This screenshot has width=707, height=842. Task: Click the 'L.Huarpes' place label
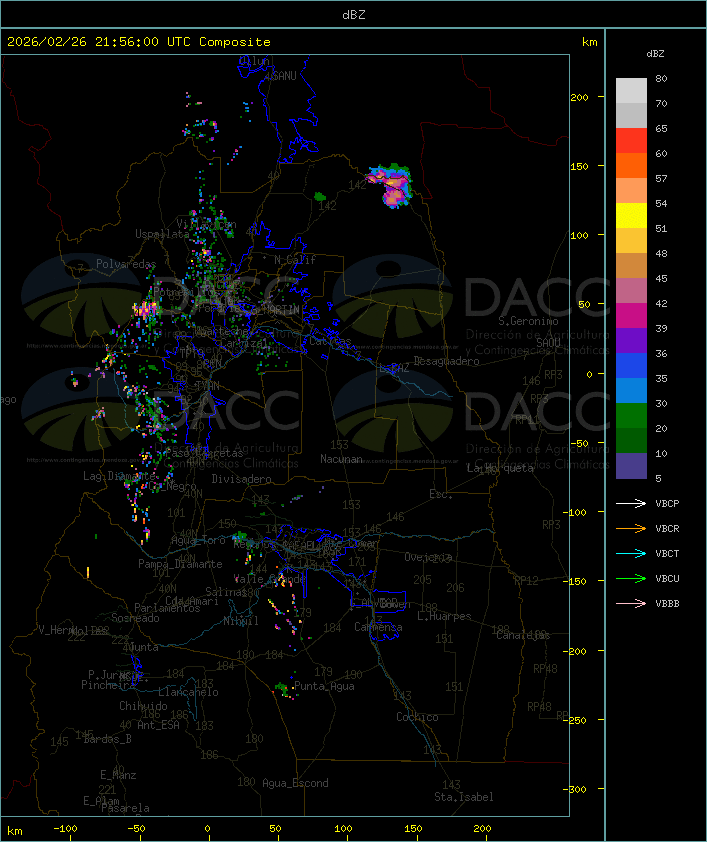pyautogui.click(x=444, y=616)
